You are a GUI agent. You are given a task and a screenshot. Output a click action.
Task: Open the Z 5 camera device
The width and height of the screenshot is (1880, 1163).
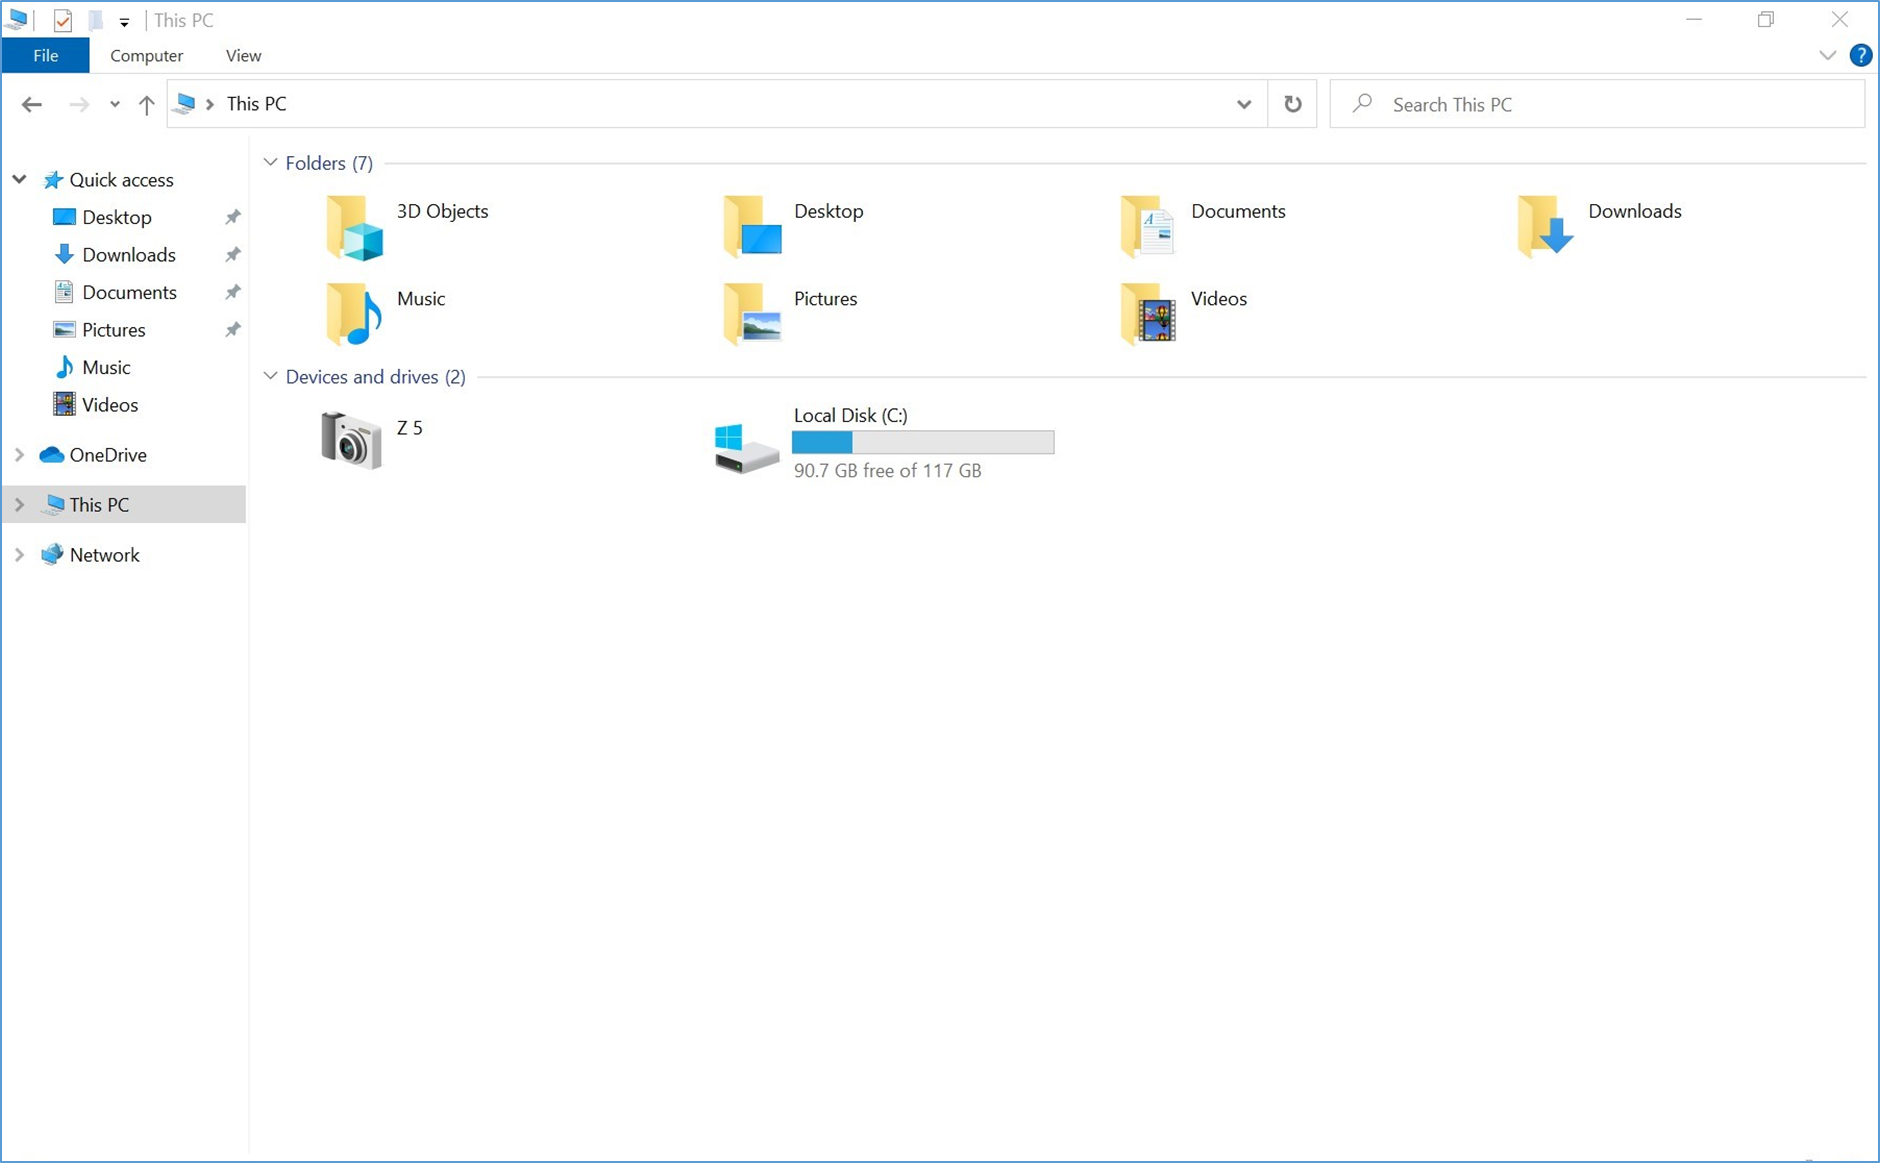tap(409, 428)
